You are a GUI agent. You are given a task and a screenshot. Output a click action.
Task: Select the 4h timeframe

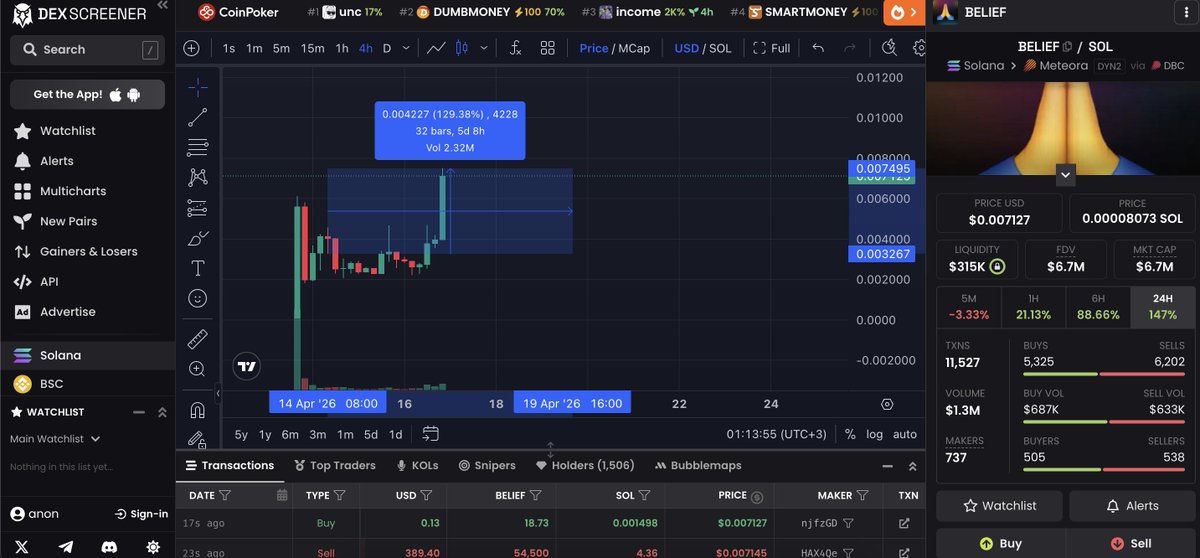(x=366, y=48)
